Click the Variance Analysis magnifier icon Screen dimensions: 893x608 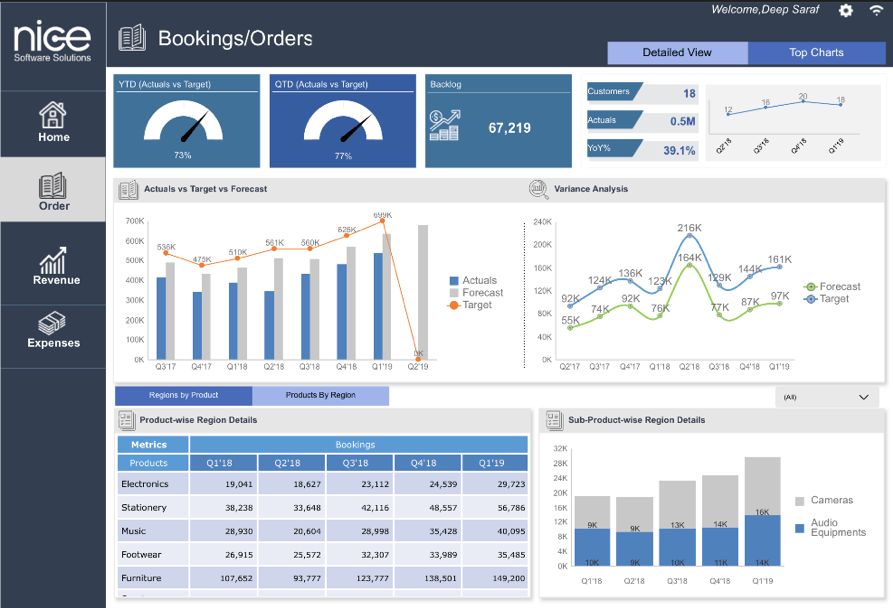[x=538, y=189]
